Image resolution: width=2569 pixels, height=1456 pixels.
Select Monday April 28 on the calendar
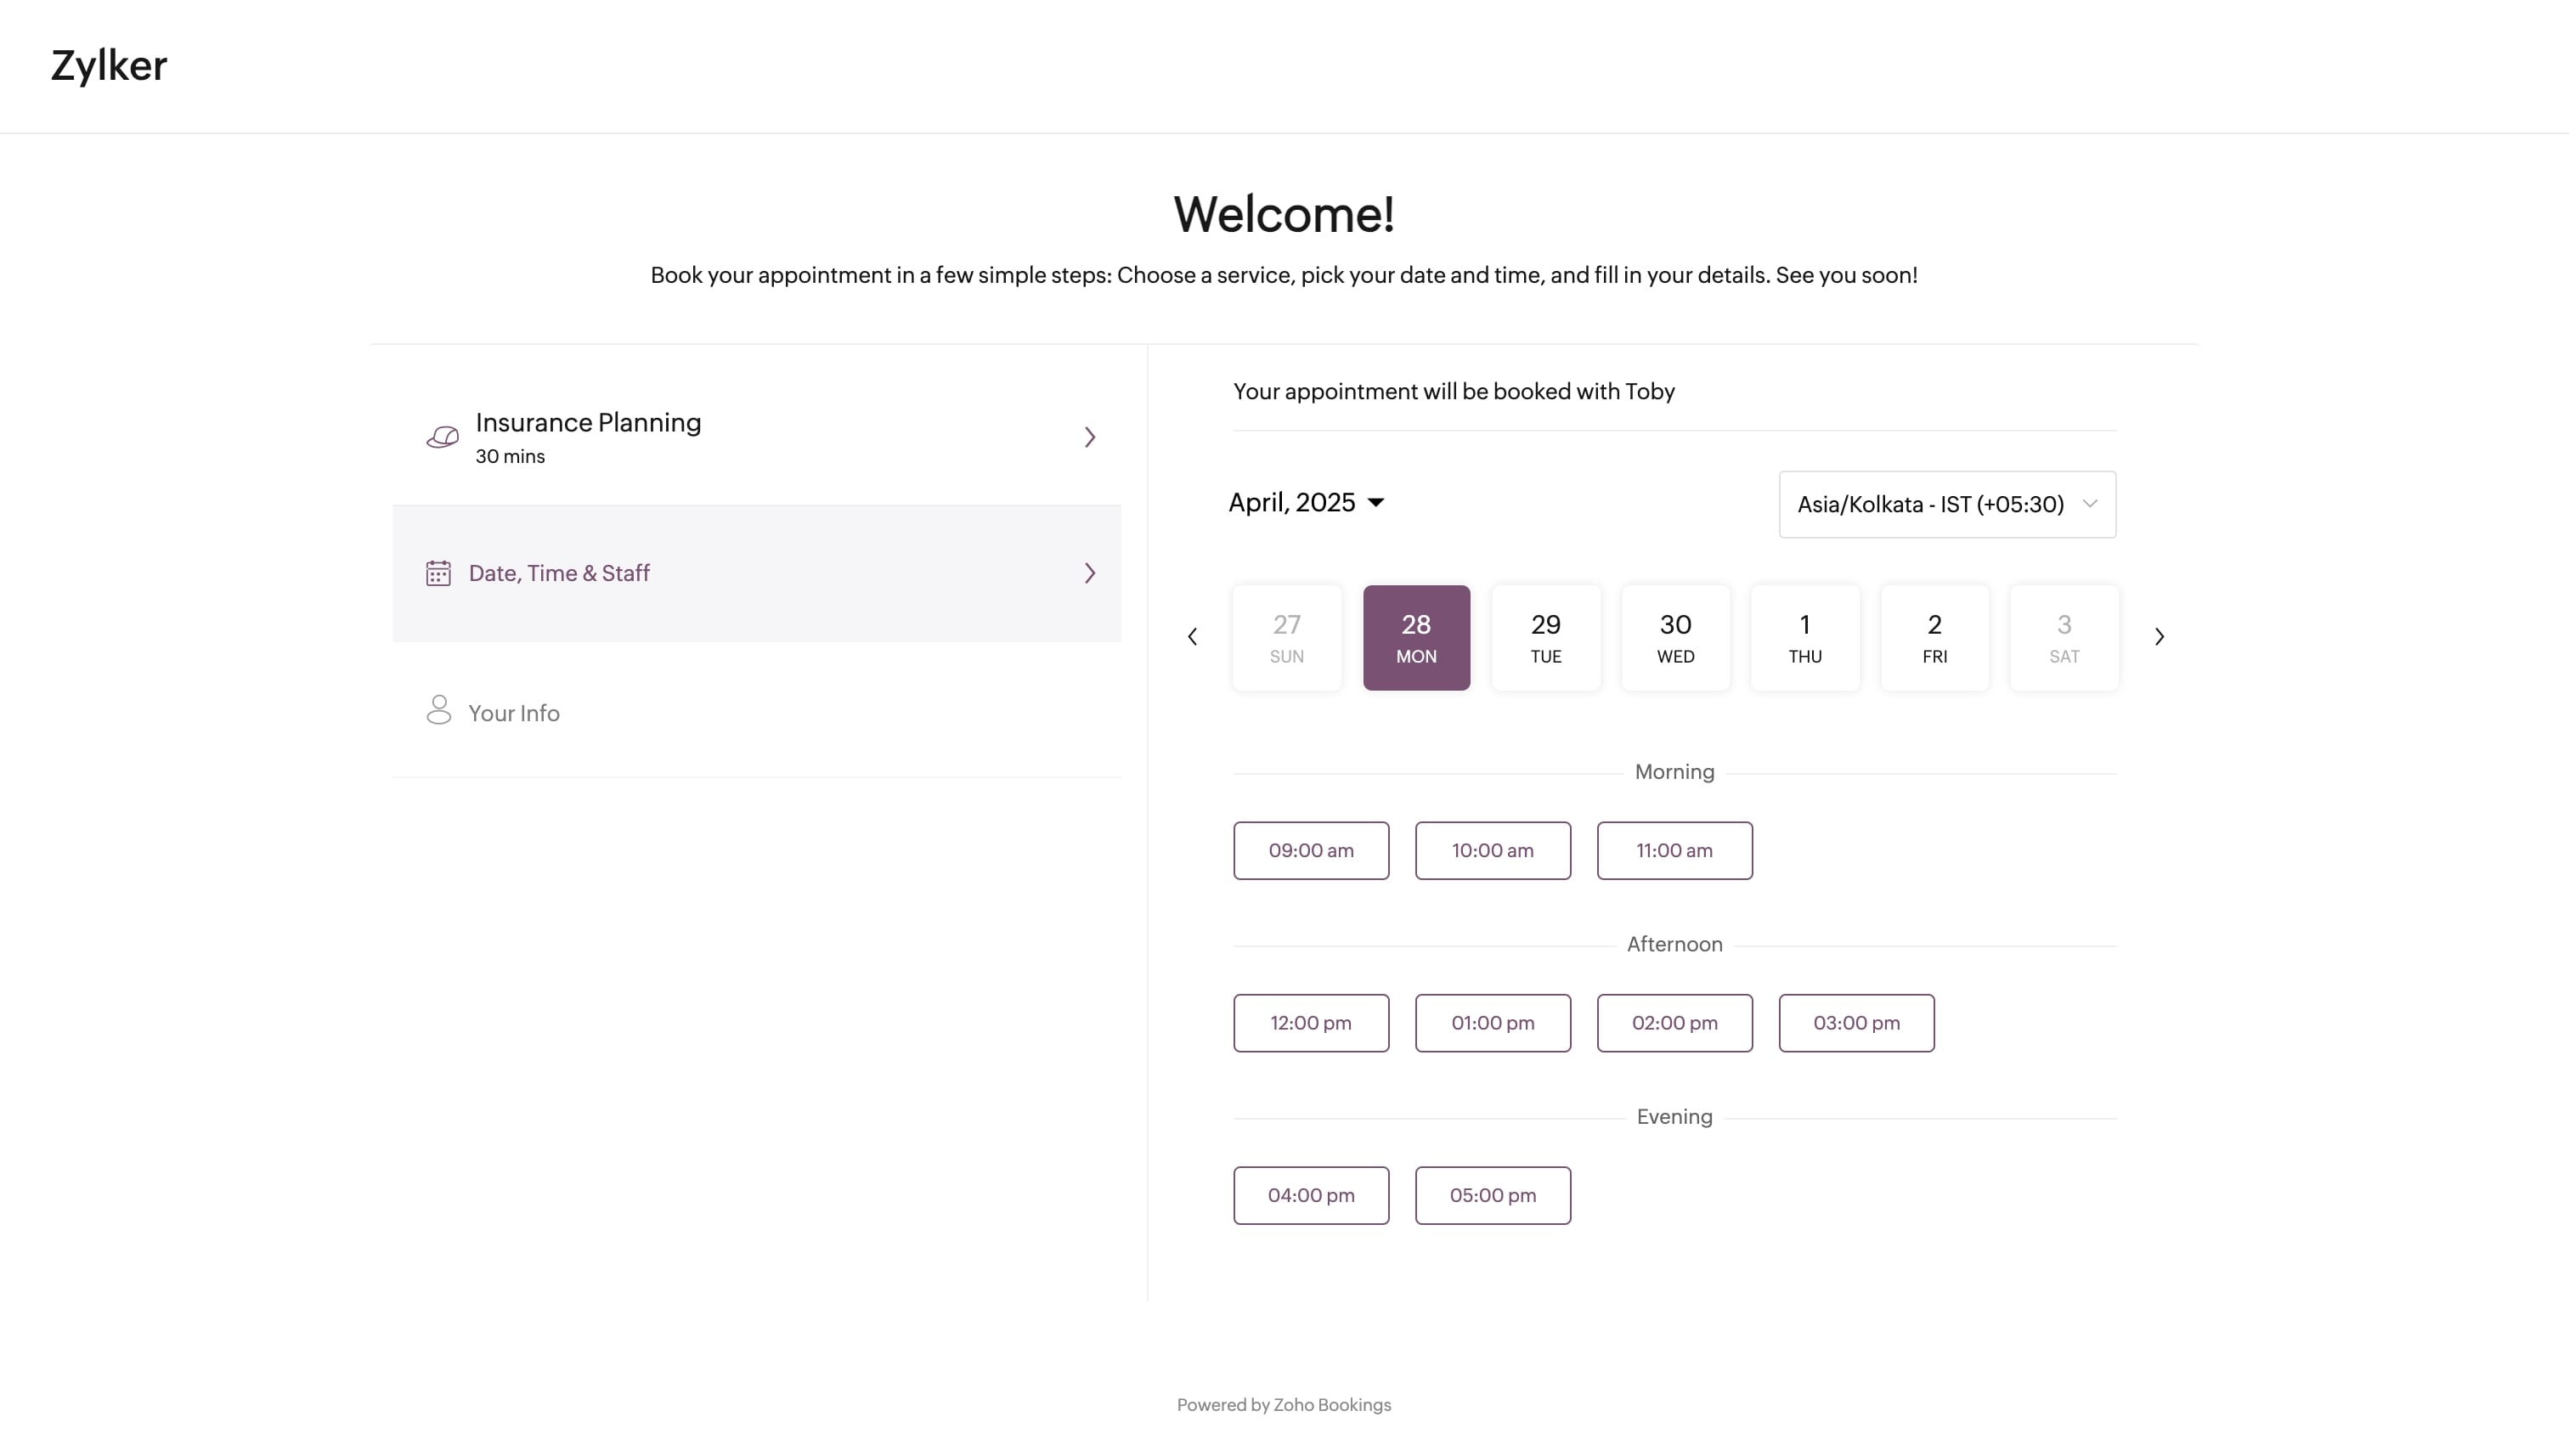coord(1415,635)
